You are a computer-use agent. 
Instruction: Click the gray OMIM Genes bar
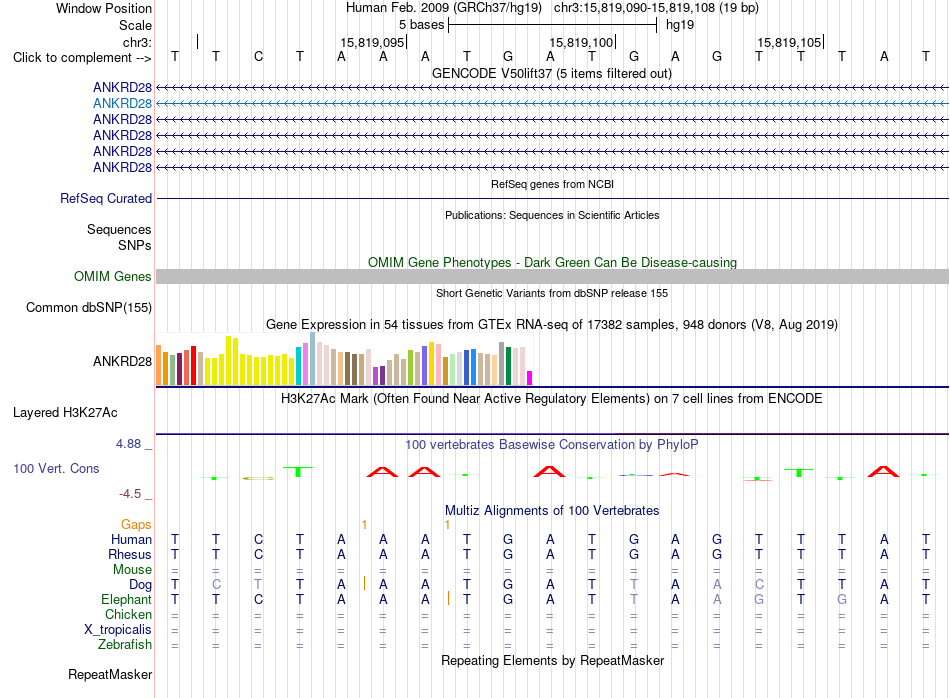click(552, 276)
